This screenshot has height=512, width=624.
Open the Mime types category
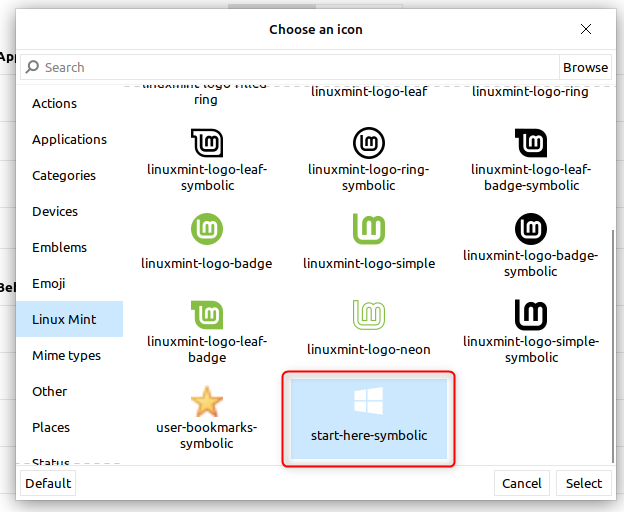(x=66, y=356)
